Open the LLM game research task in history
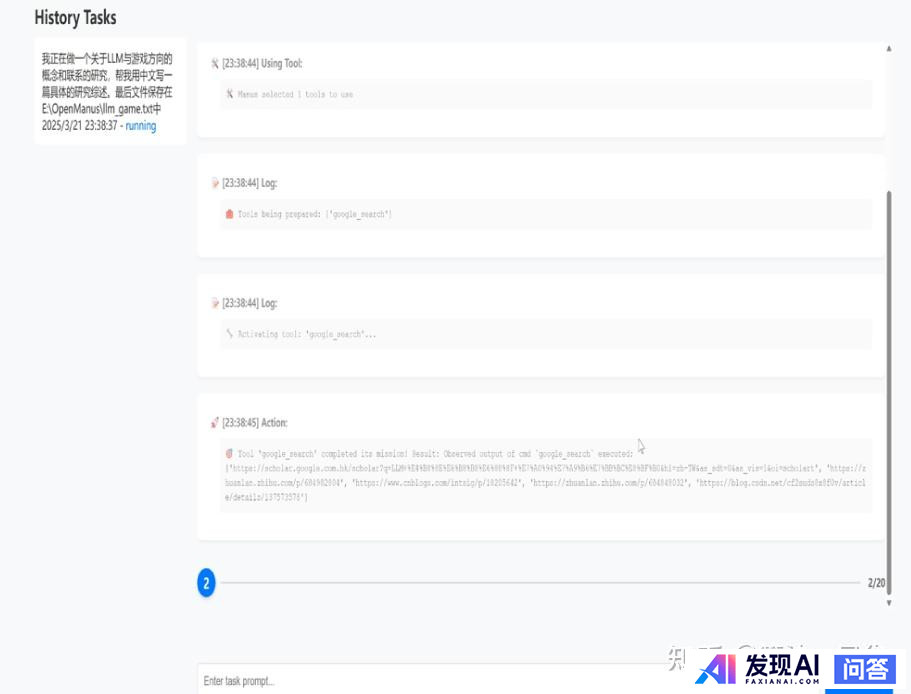Screen dimensions: 911x694 point(110,92)
